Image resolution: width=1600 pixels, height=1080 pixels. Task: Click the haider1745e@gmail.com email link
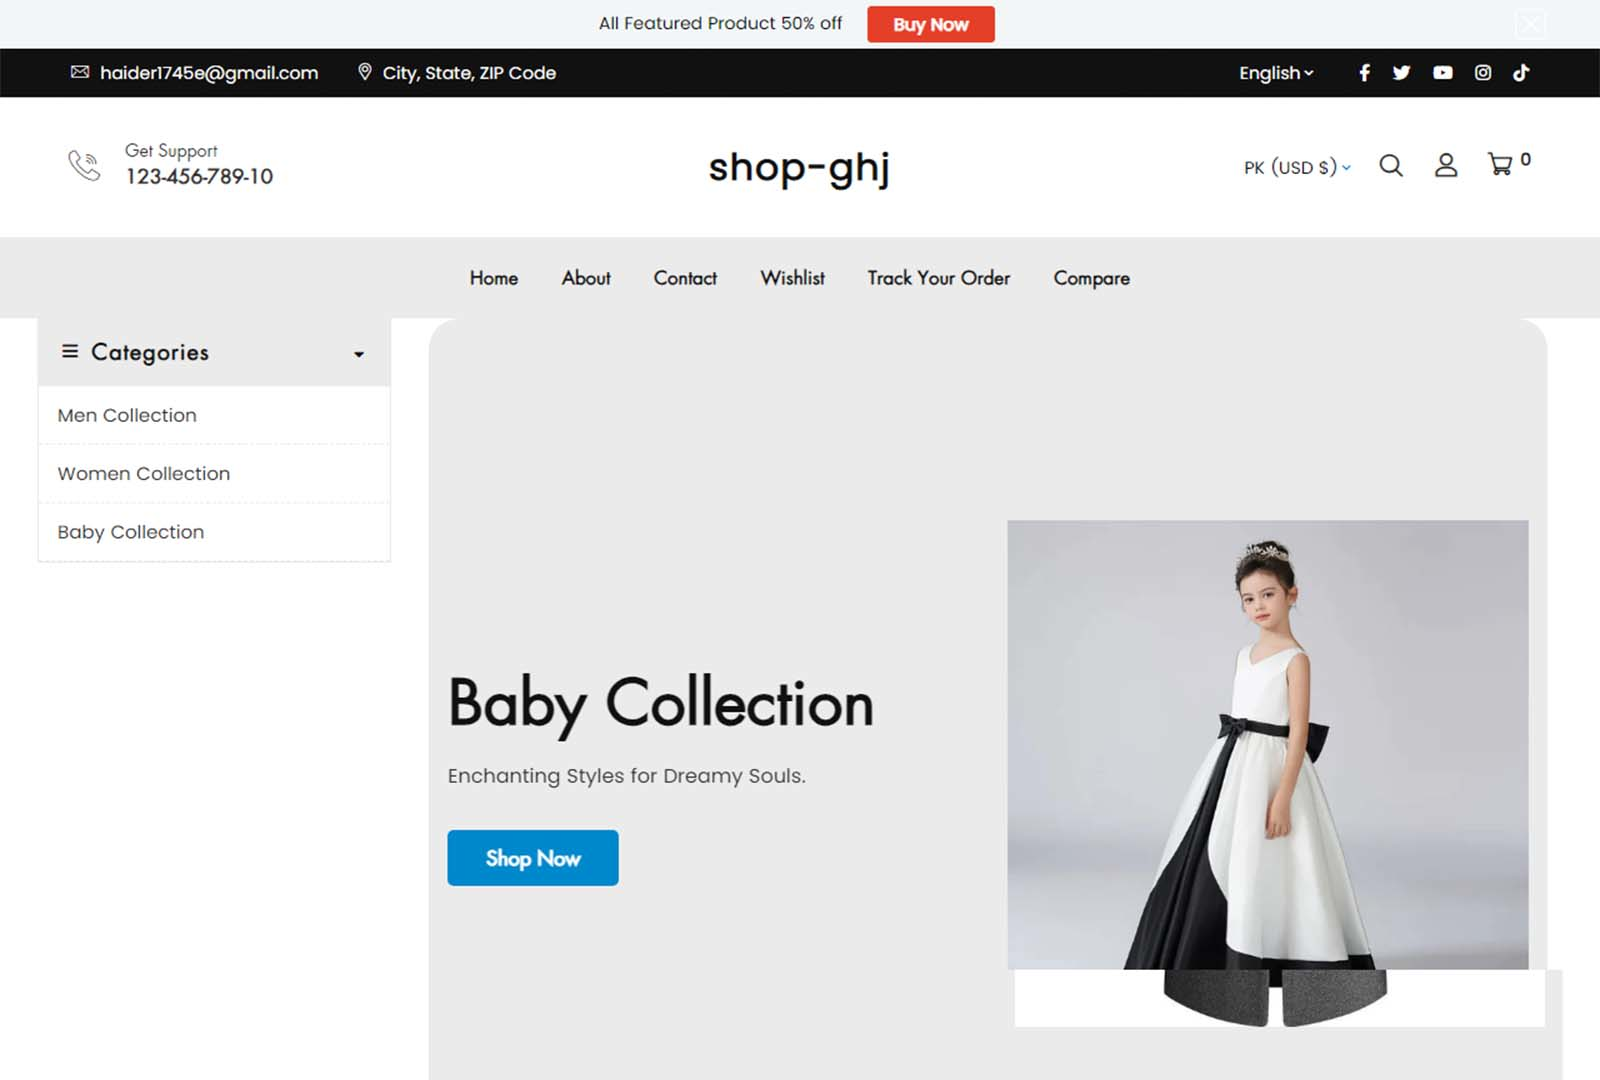(209, 73)
